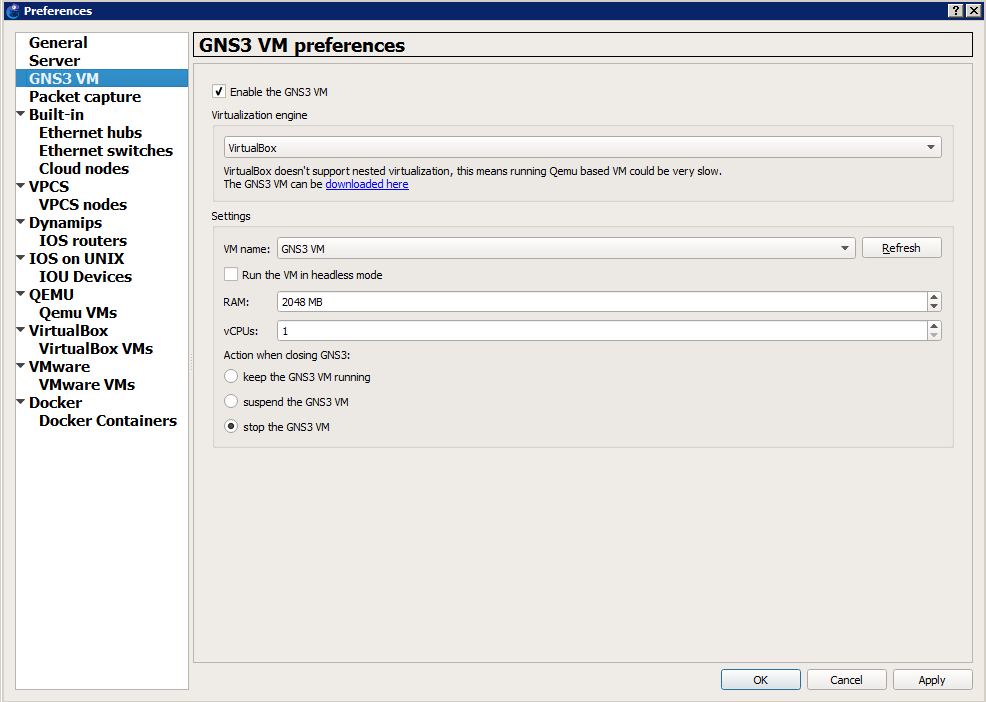This screenshot has height=702, width=986.
Task: Collapse the VirtualBox tree section
Action: pyautogui.click(x=21, y=329)
